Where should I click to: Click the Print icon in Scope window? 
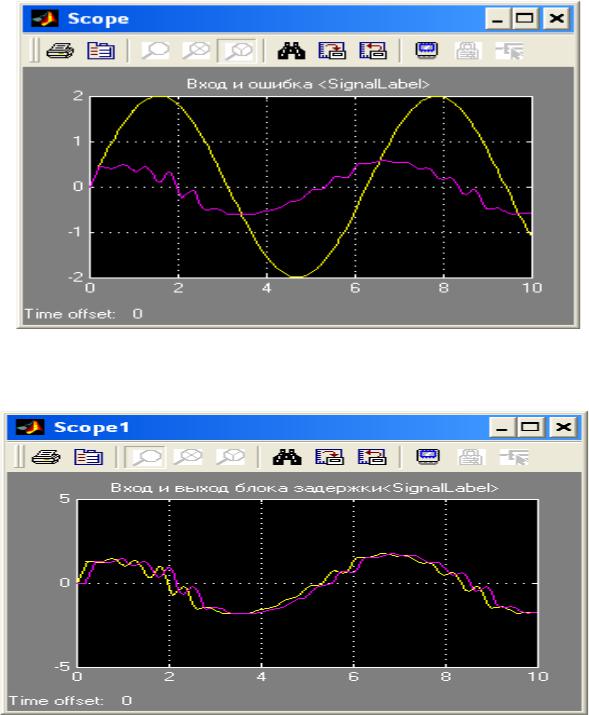point(60,51)
